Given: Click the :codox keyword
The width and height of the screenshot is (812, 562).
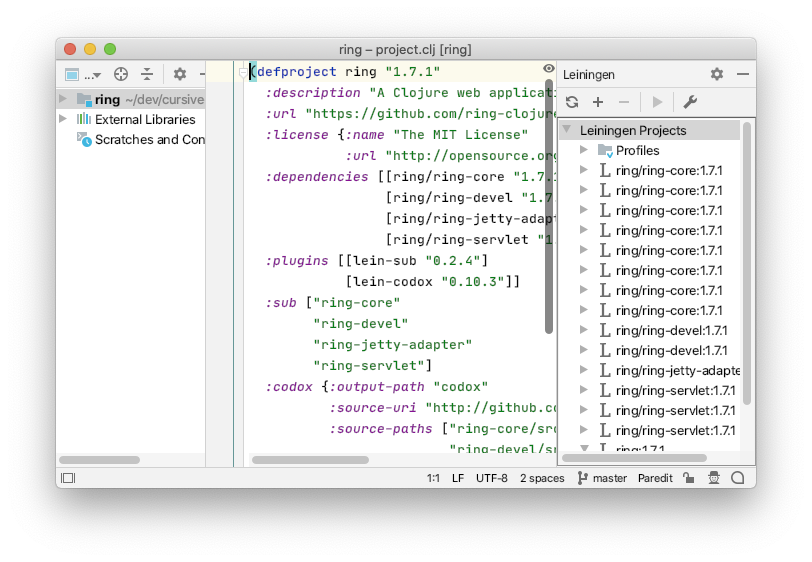Looking at the screenshot, I should [289, 387].
